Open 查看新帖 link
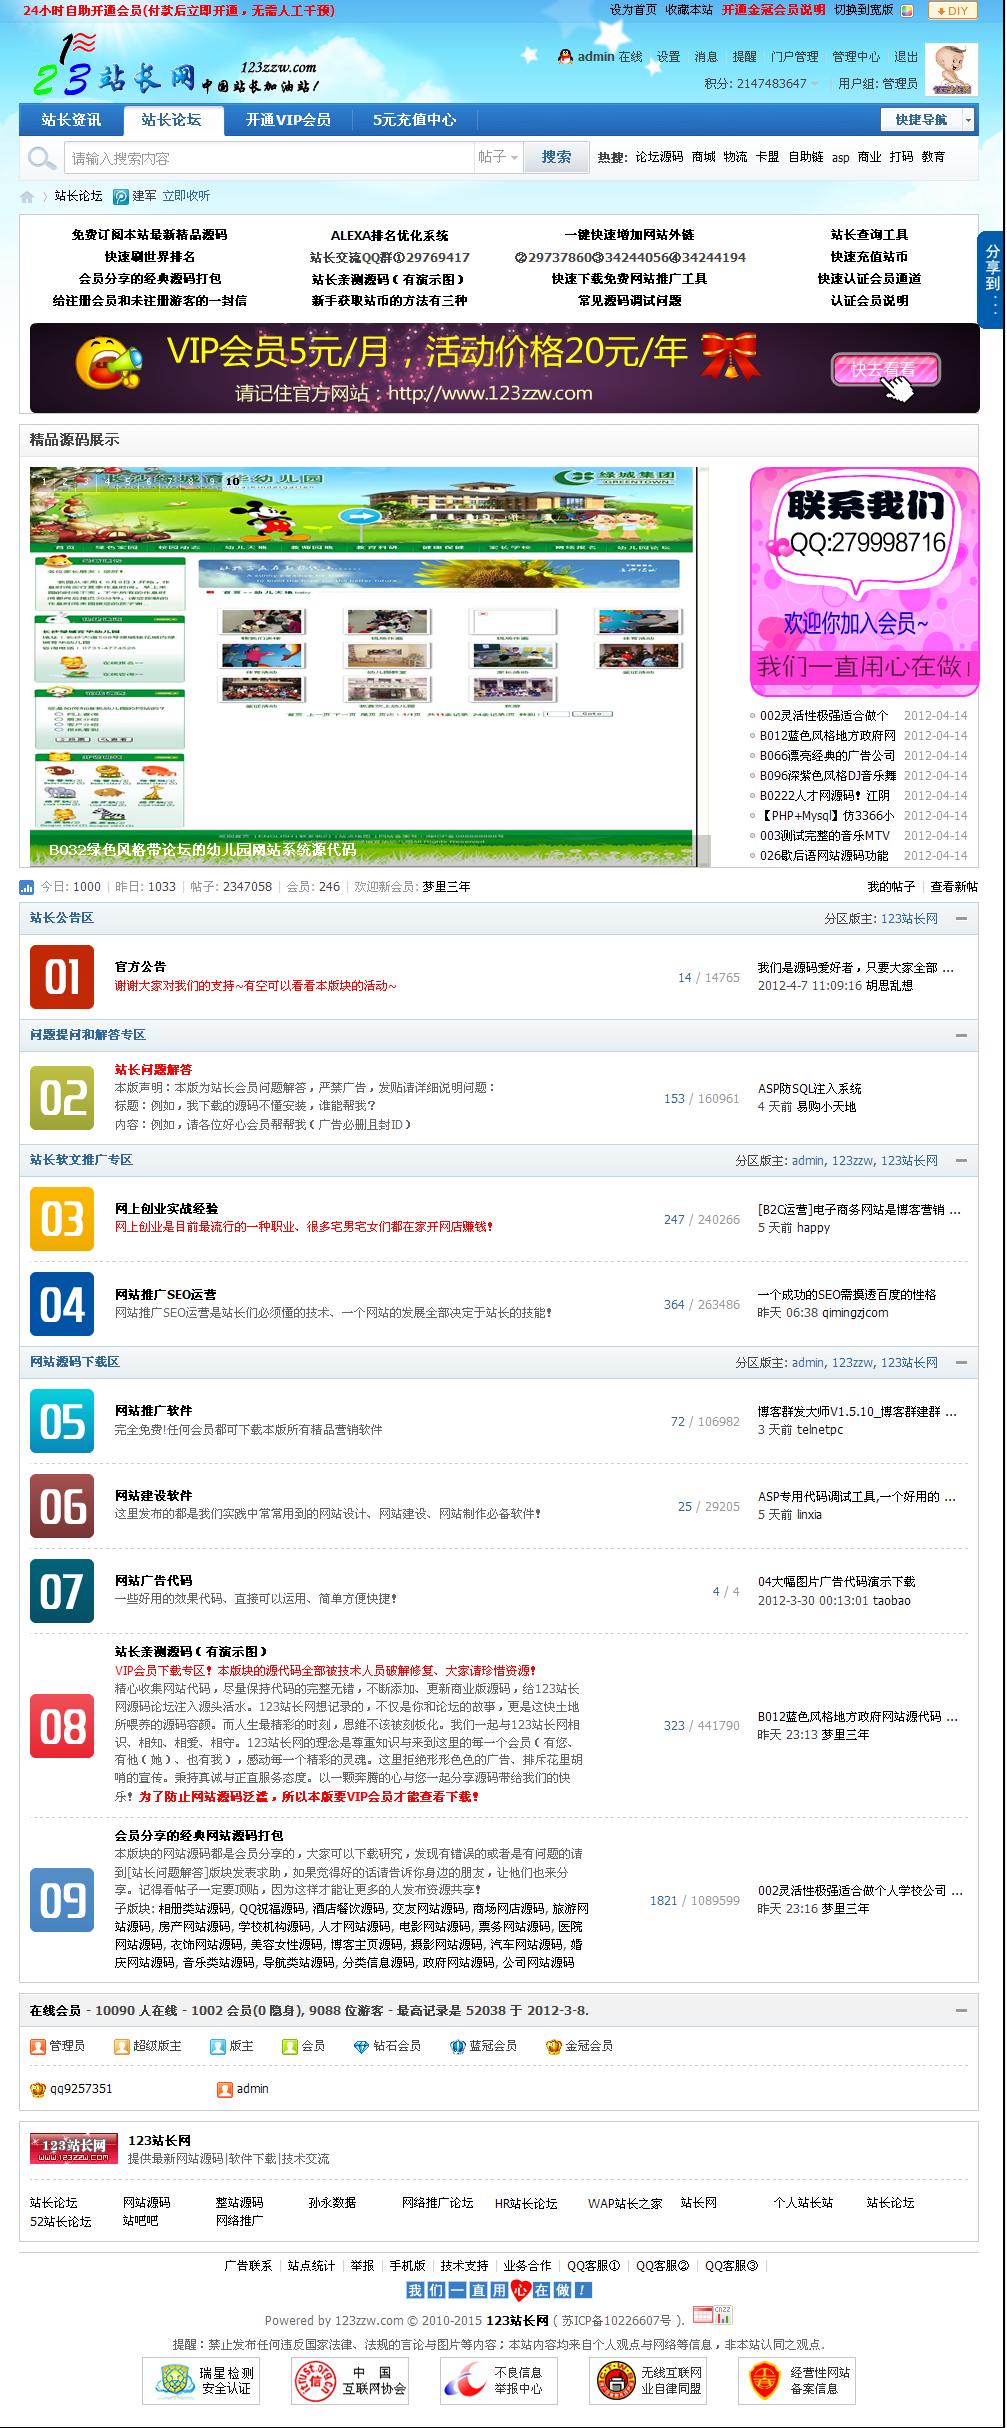Viewport: 1007px width, 2428px height. 954,887
